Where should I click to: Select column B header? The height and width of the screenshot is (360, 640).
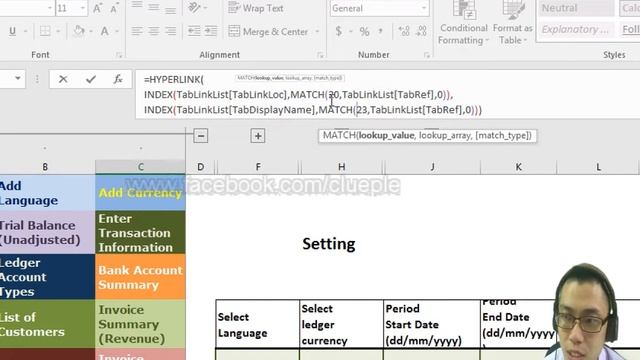coord(45,167)
